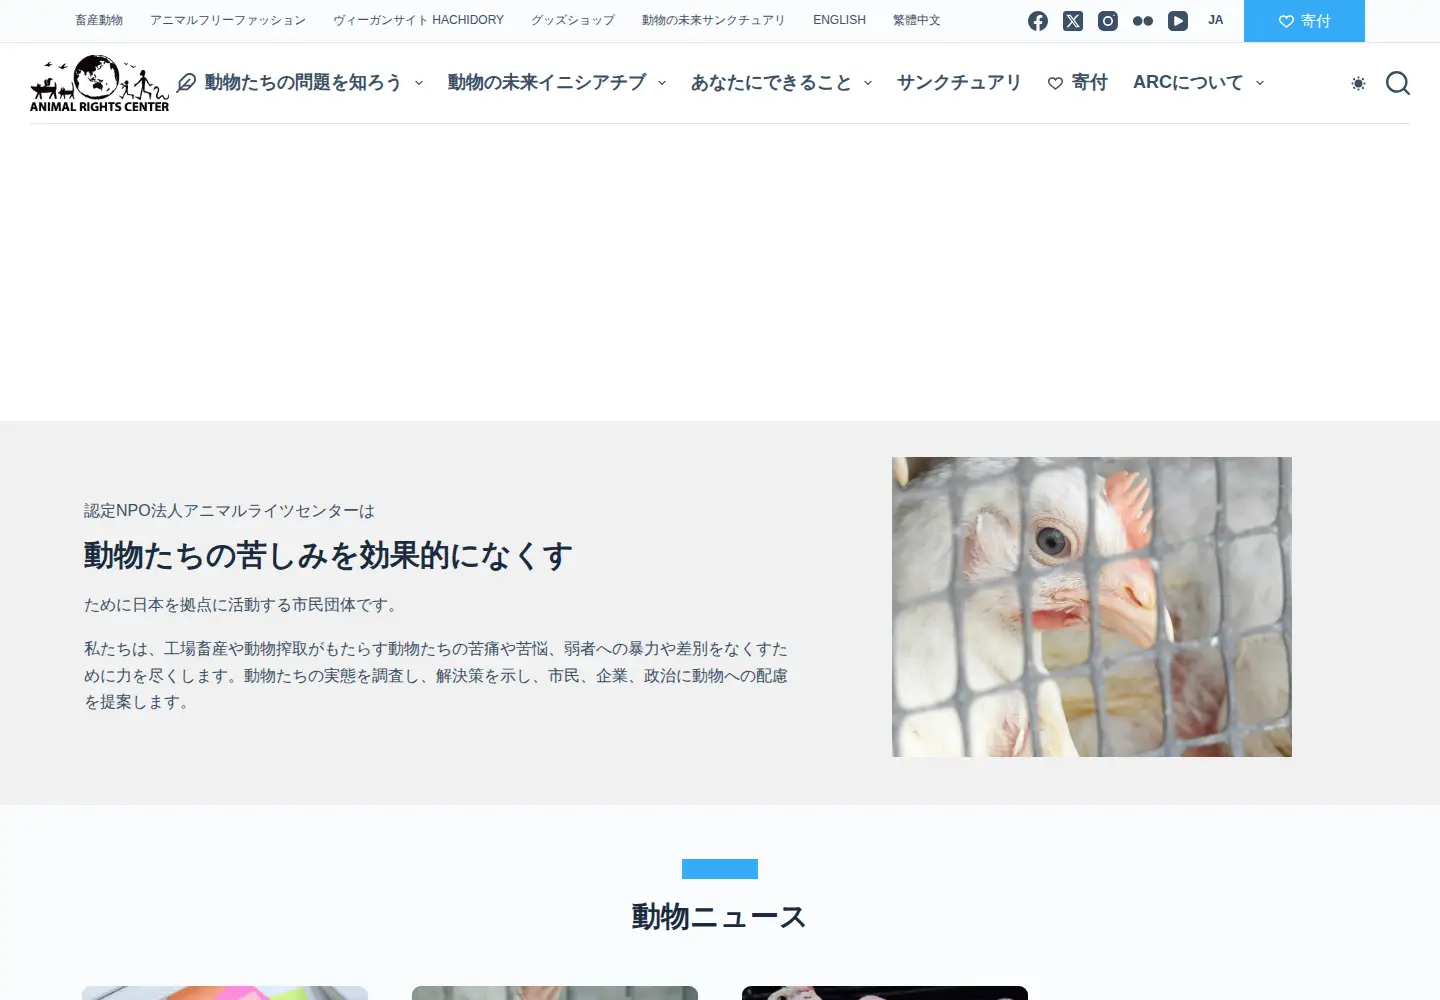Expand ARCについて menu chevron

[1260, 83]
